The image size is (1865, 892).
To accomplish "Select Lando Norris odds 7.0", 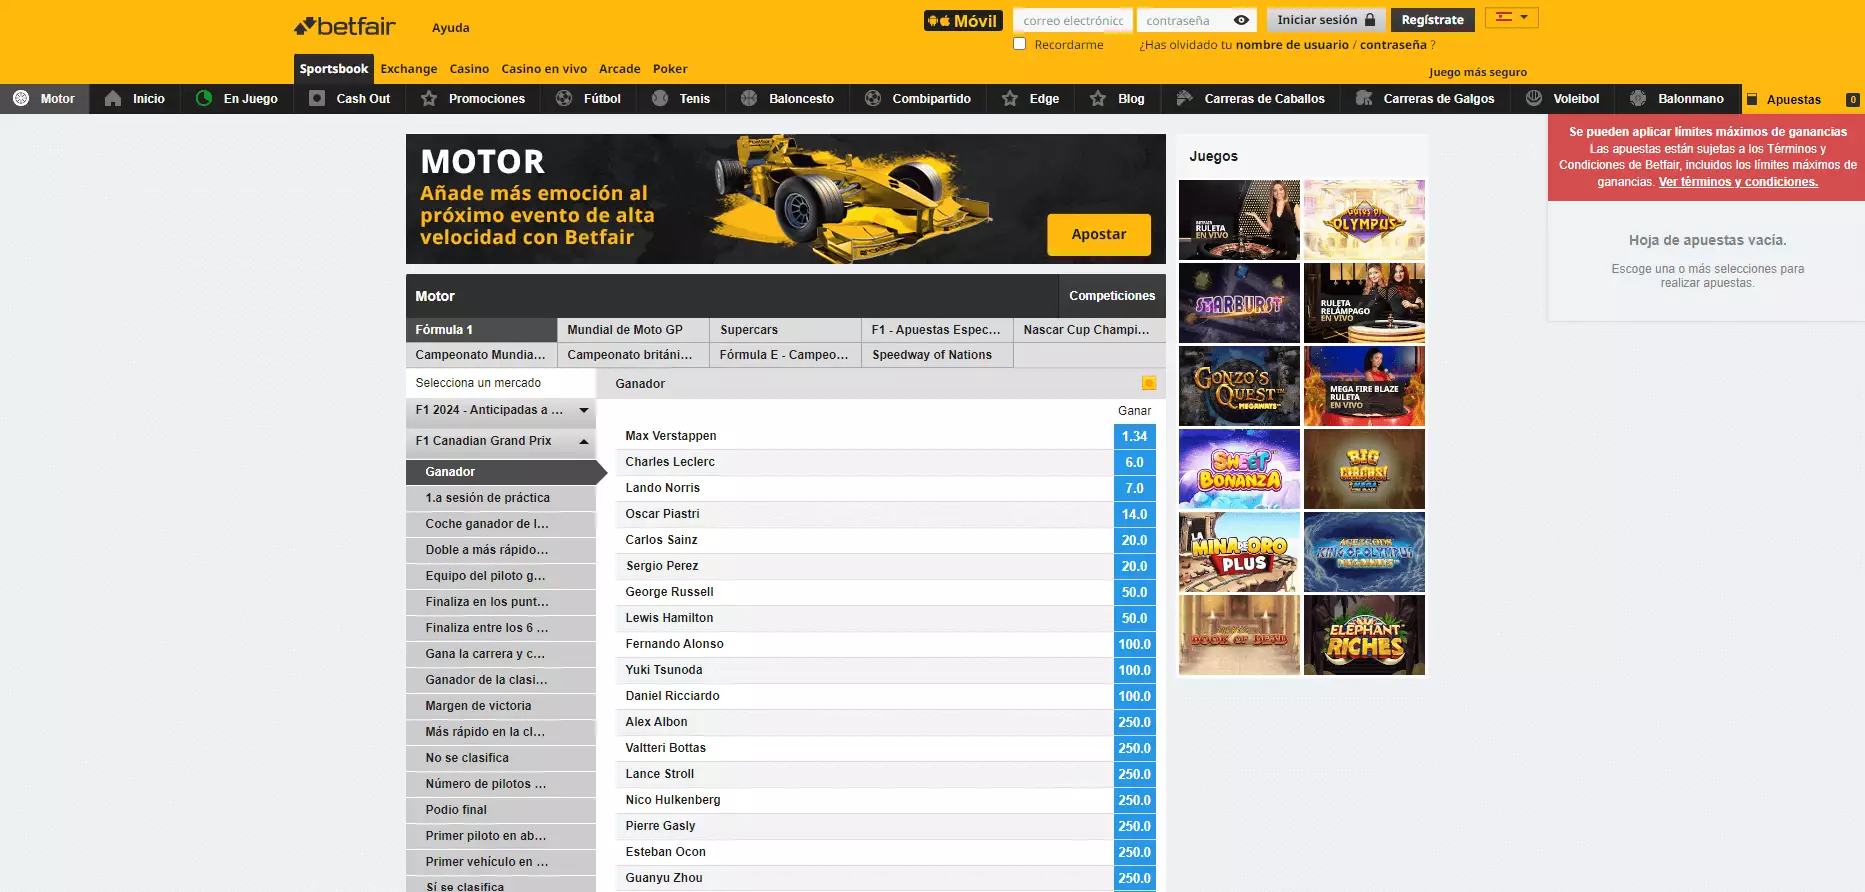I will click(1134, 488).
